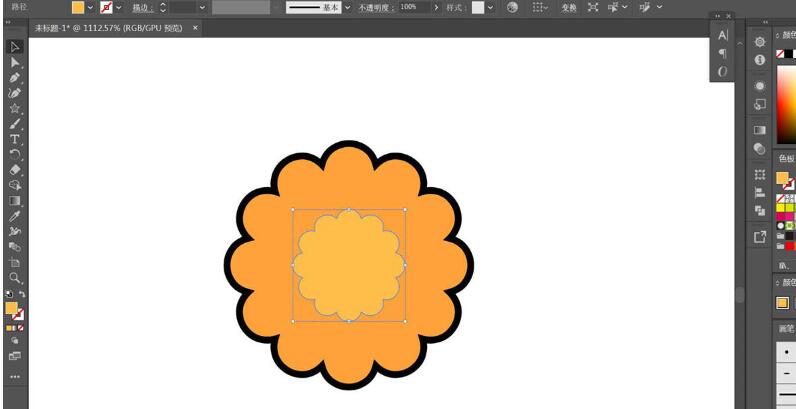The height and width of the screenshot is (409, 796).
Task: Click the orange fill swatch in control bar
Action: tap(78, 7)
